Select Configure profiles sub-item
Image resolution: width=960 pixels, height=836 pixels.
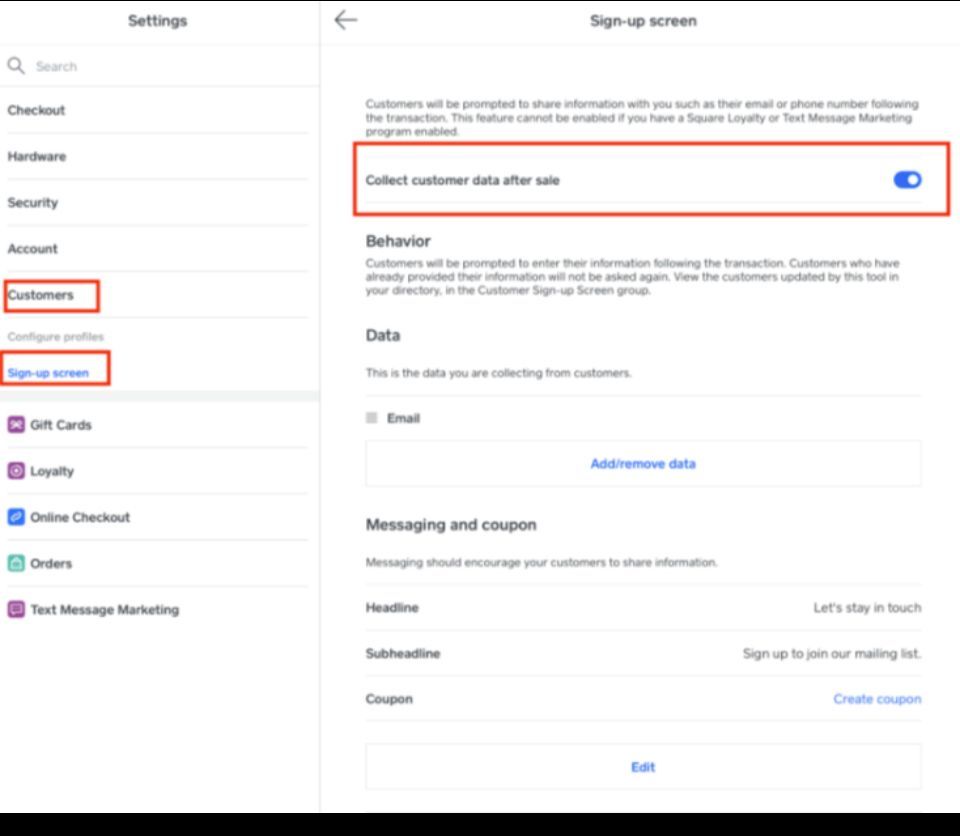56,337
